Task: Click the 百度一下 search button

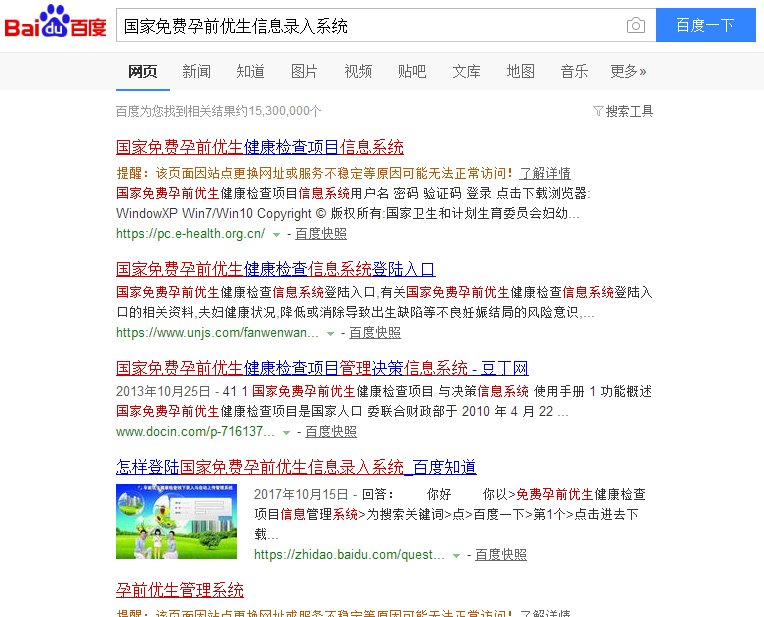Action: point(706,25)
